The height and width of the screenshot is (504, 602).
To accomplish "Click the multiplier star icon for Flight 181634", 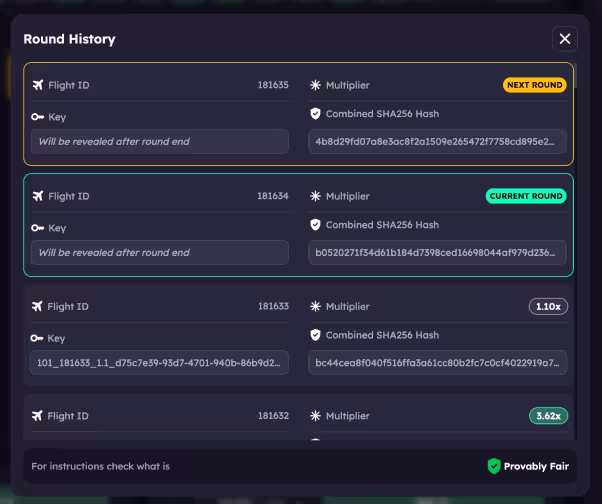I will (x=315, y=196).
